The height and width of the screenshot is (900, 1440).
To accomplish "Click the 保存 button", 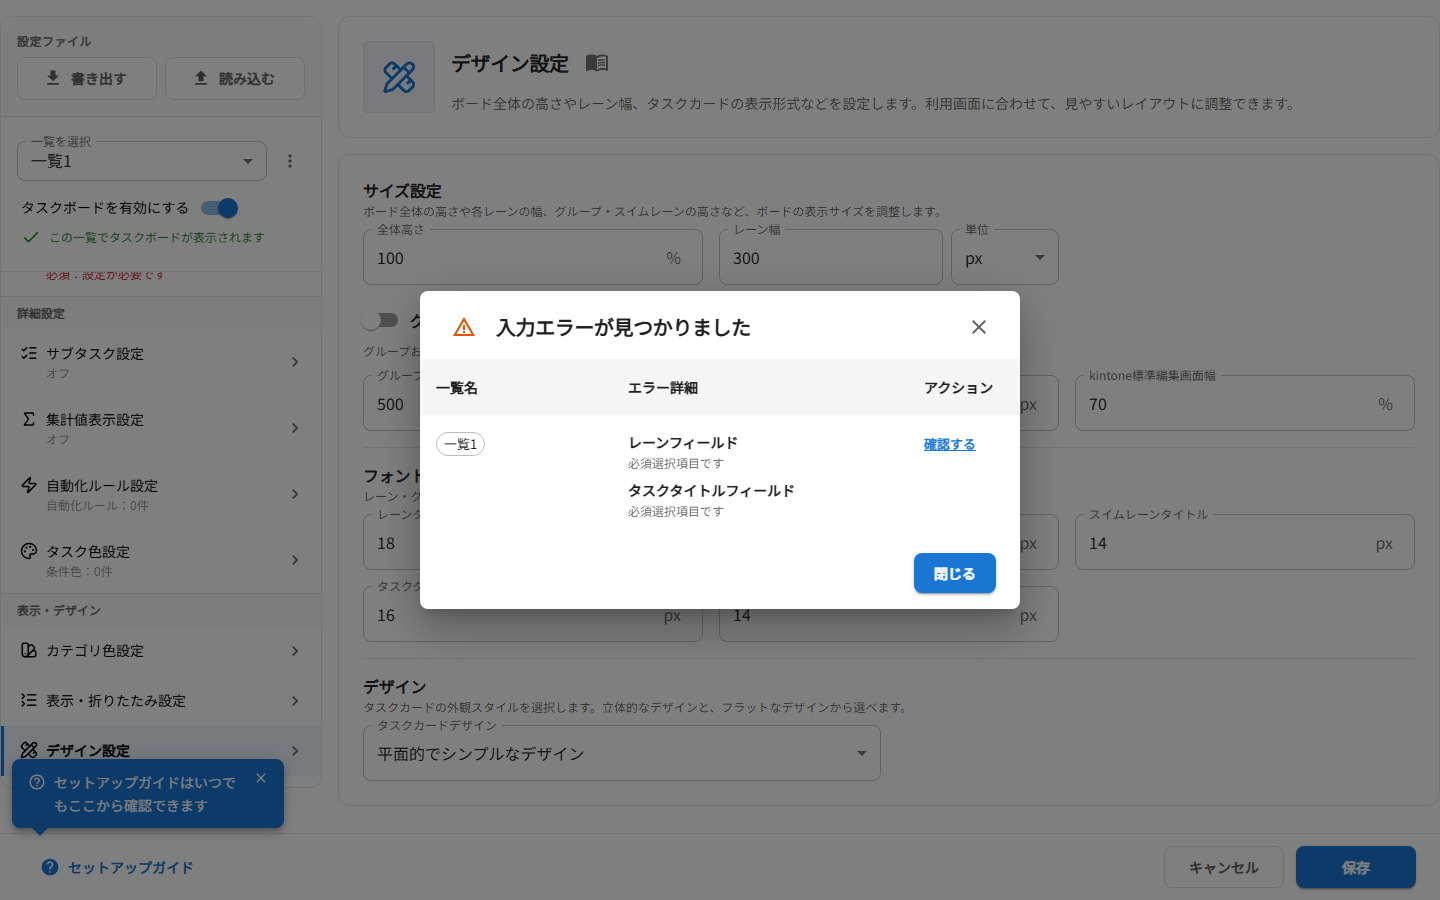I will click(1356, 867).
